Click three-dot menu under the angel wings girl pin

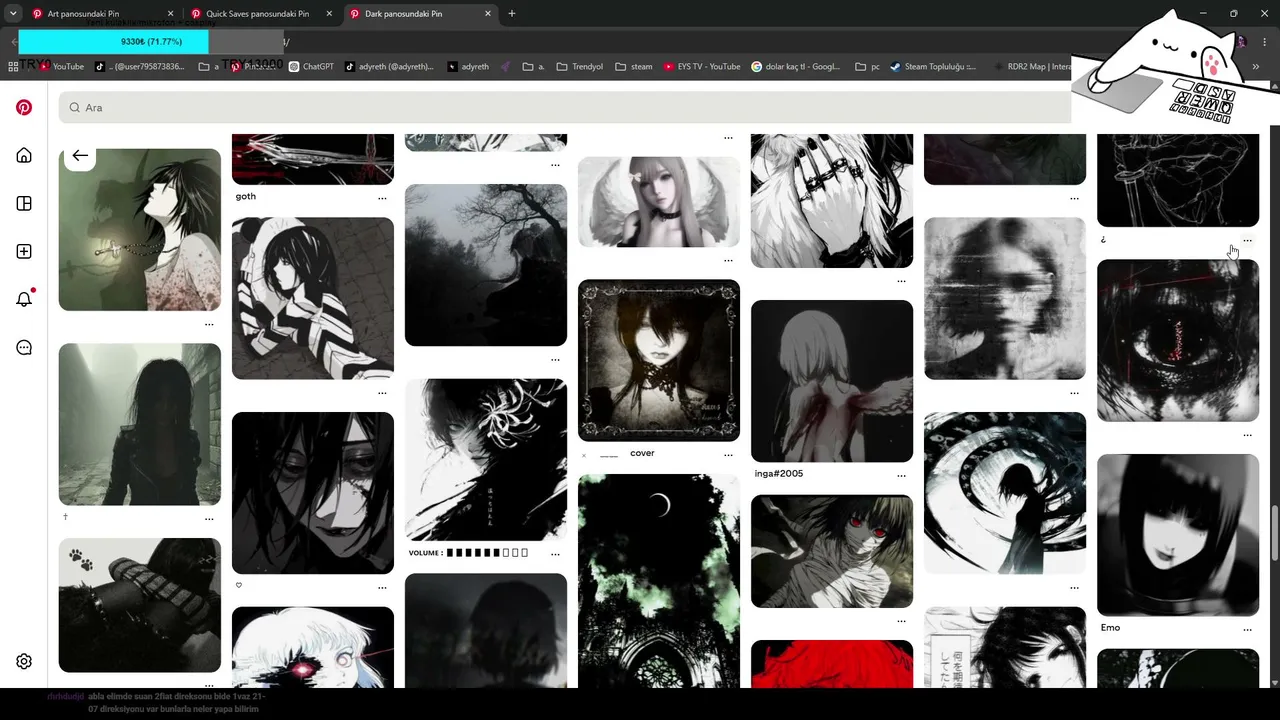click(x=728, y=260)
